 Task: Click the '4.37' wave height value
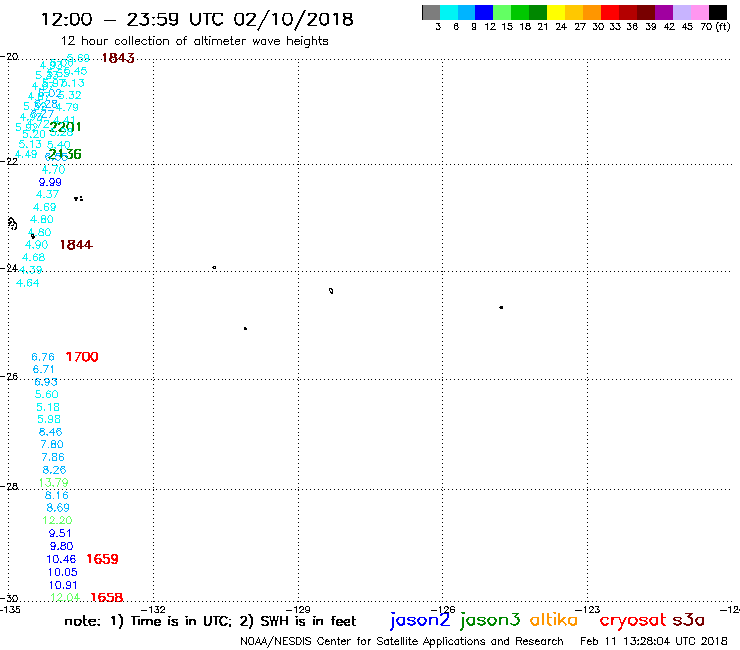click(48, 194)
